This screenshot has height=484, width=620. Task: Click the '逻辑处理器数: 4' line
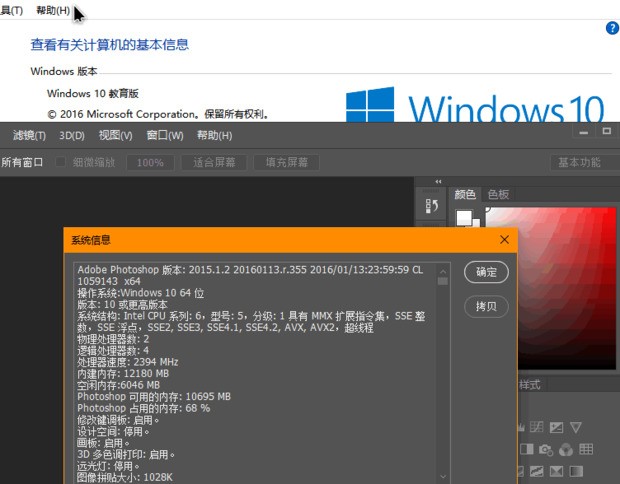113,350
